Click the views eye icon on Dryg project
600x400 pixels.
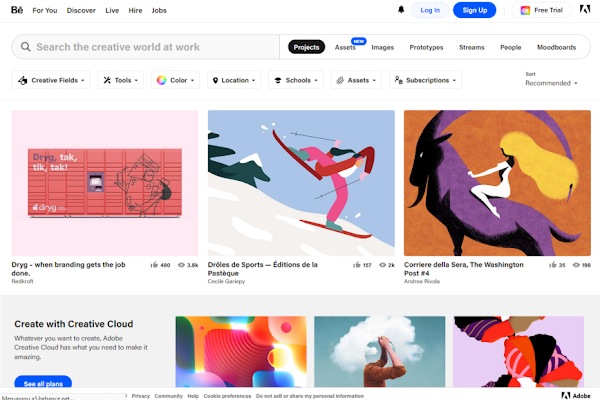coord(181,265)
